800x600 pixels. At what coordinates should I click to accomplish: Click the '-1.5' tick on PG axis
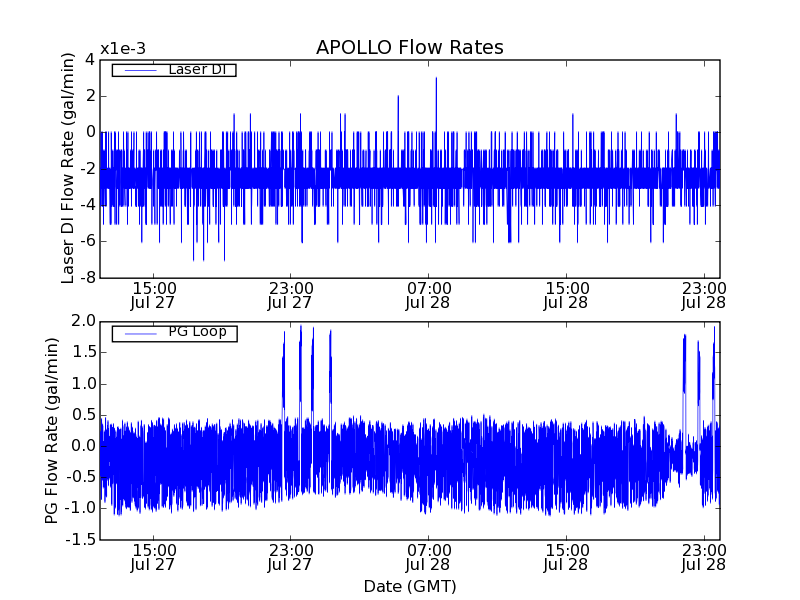click(x=81, y=539)
